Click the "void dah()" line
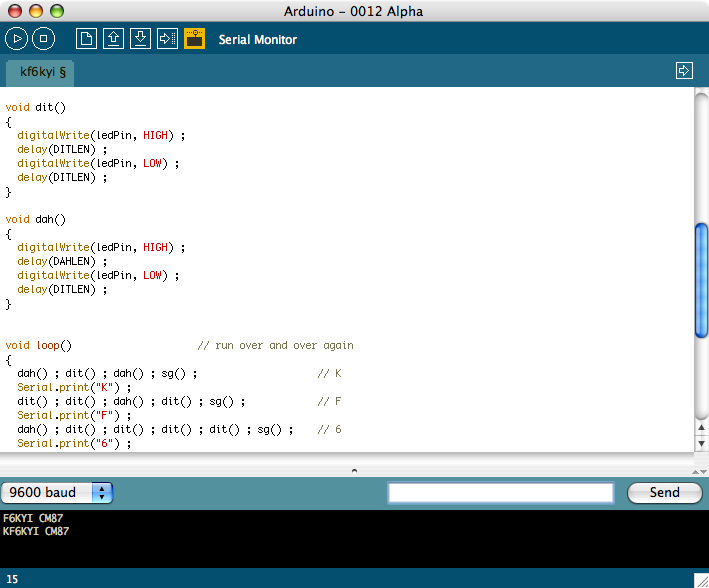 coord(35,220)
